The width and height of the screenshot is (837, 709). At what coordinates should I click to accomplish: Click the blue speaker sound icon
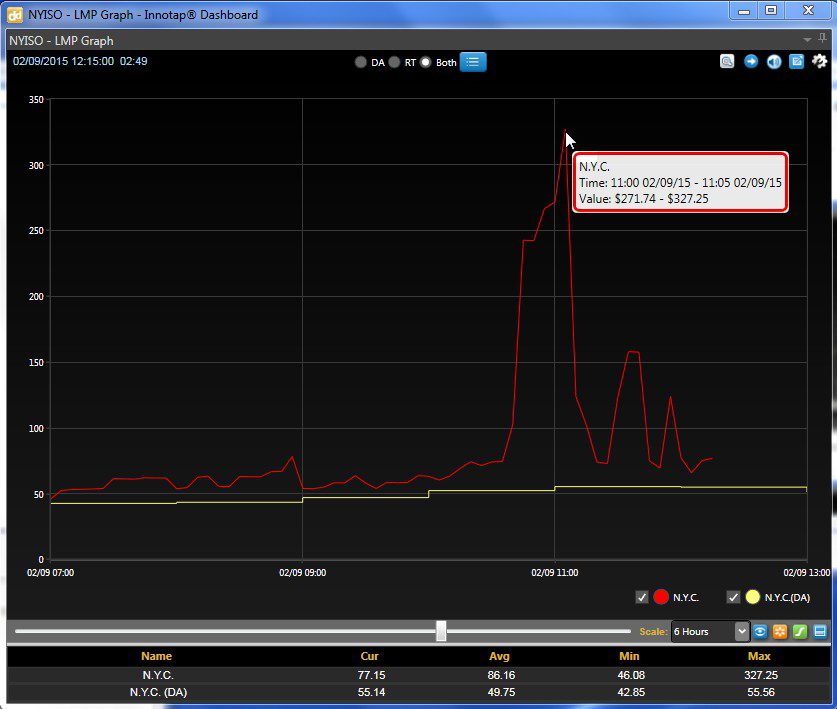tap(773, 61)
